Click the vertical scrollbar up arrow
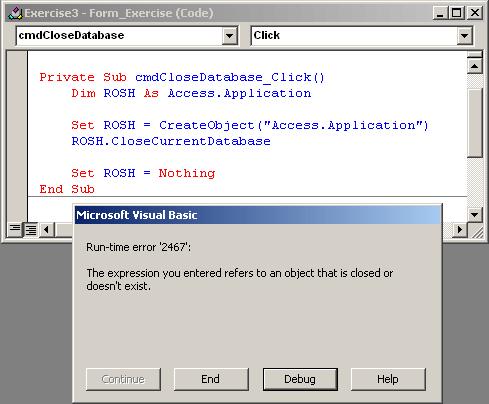The width and height of the screenshot is (489, 404). [x=475, y=66]
